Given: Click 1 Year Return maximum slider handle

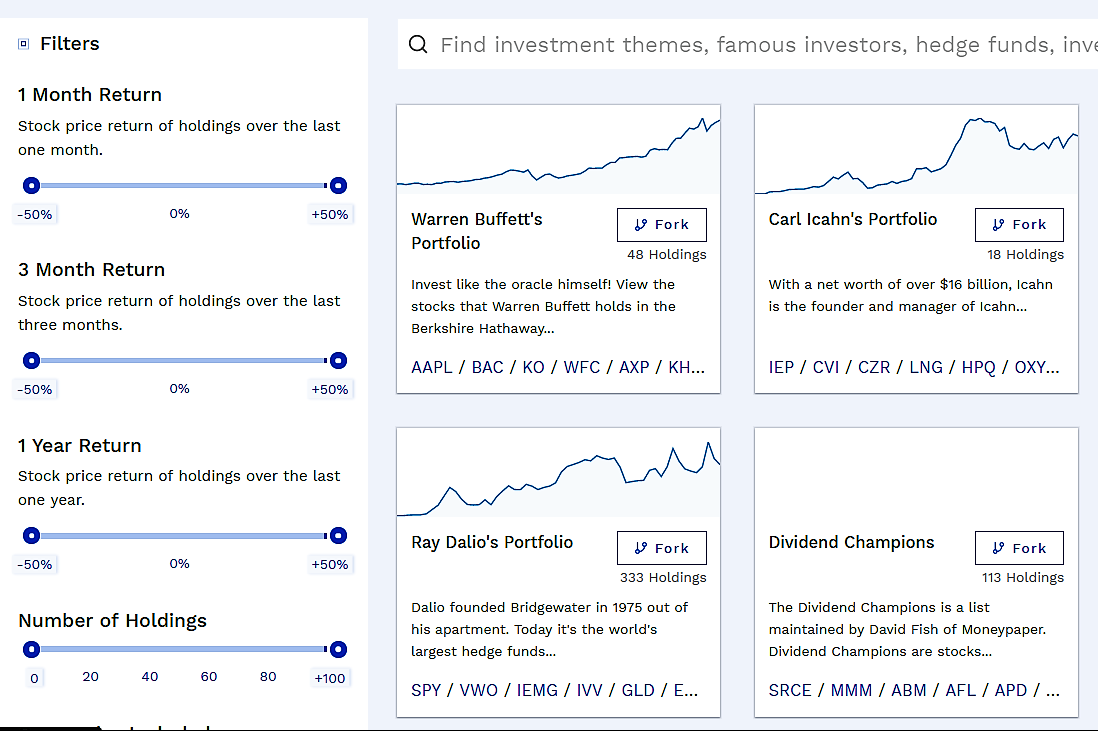Looking at the screenshot, I should 338,536.
